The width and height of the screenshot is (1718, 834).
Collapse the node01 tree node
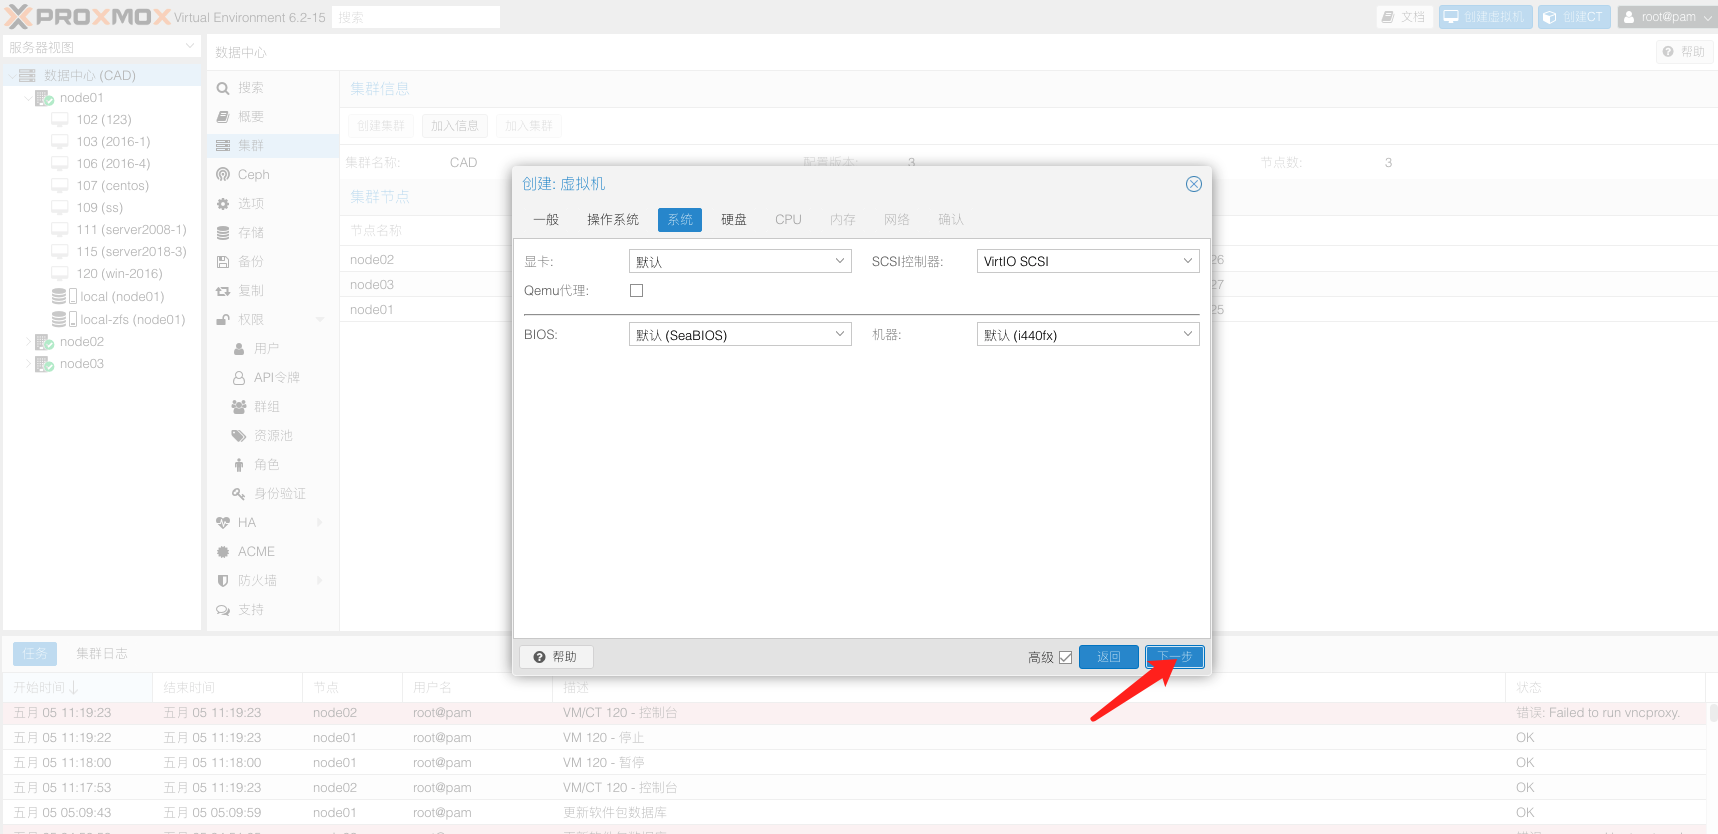tap(28, 98)
